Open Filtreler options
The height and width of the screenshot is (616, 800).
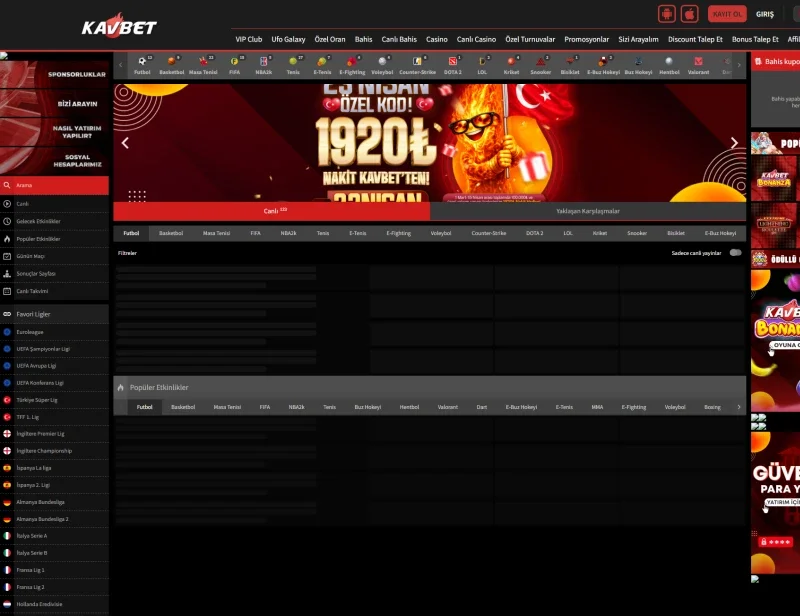[x=127, y=253]
